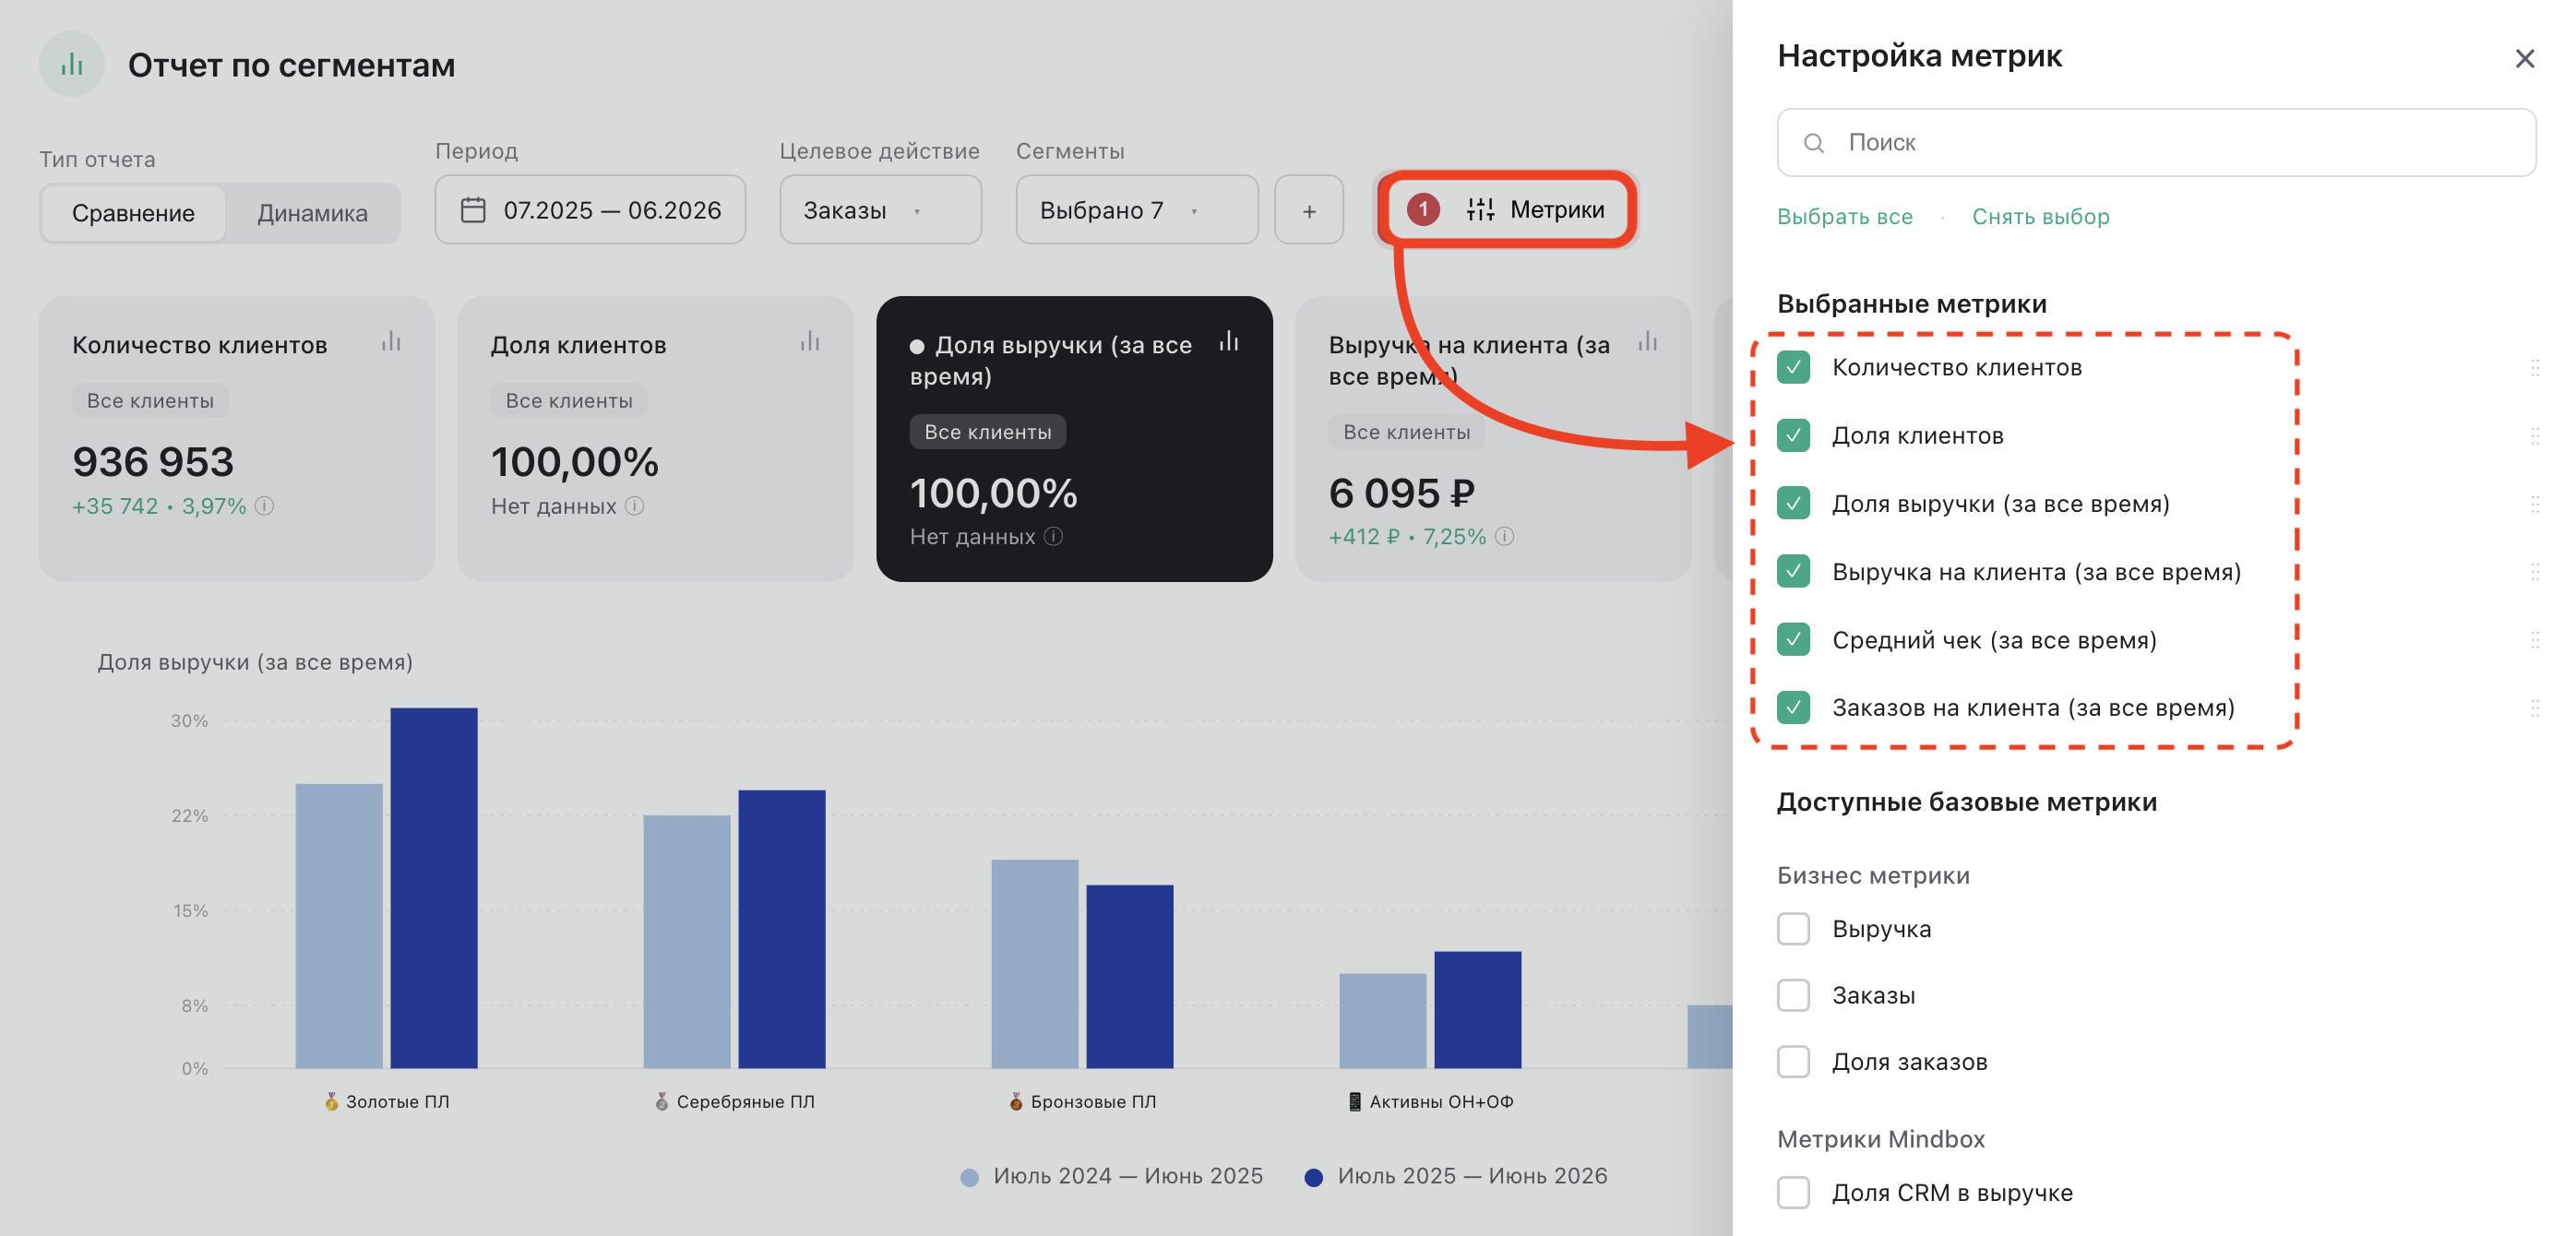Grab drag handle of Выручка на клиента row
Image resolution: width=2576 pixels, height=1236 pixels.
pyautogui.click(x=2535, y=572)
